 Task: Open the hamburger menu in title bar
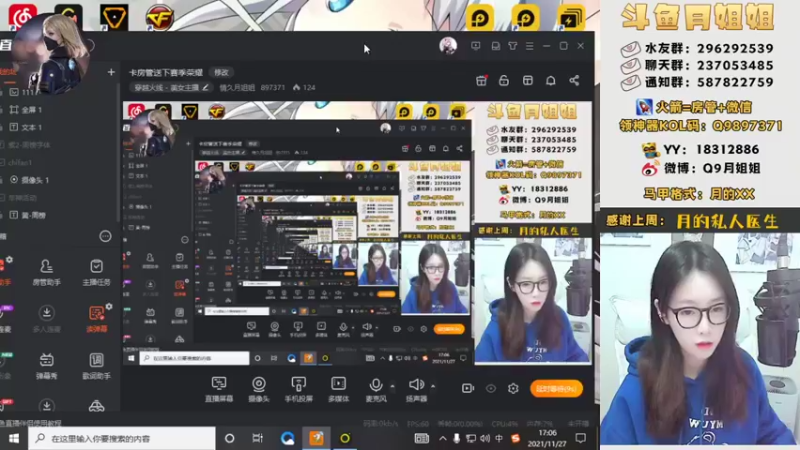530,46
